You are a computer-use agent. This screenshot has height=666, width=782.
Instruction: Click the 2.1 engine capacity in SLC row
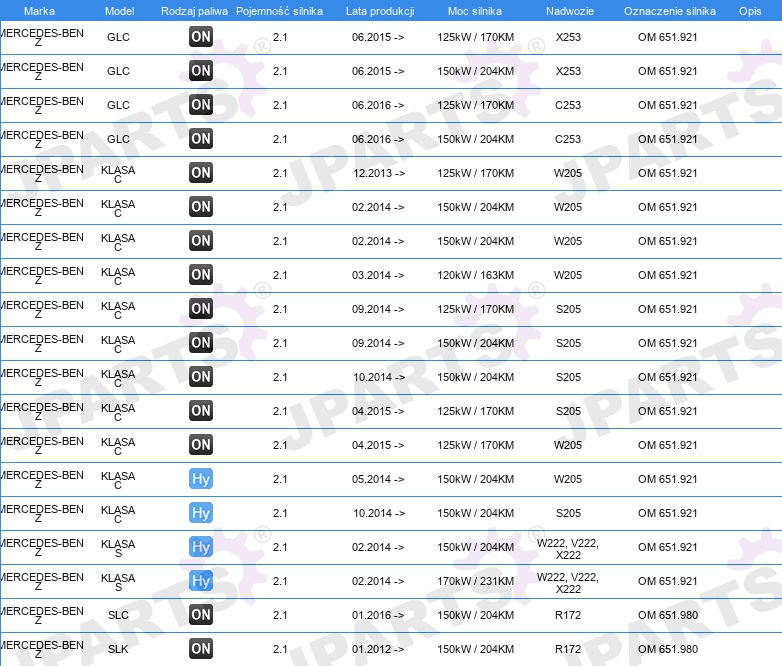coord(280,615)
